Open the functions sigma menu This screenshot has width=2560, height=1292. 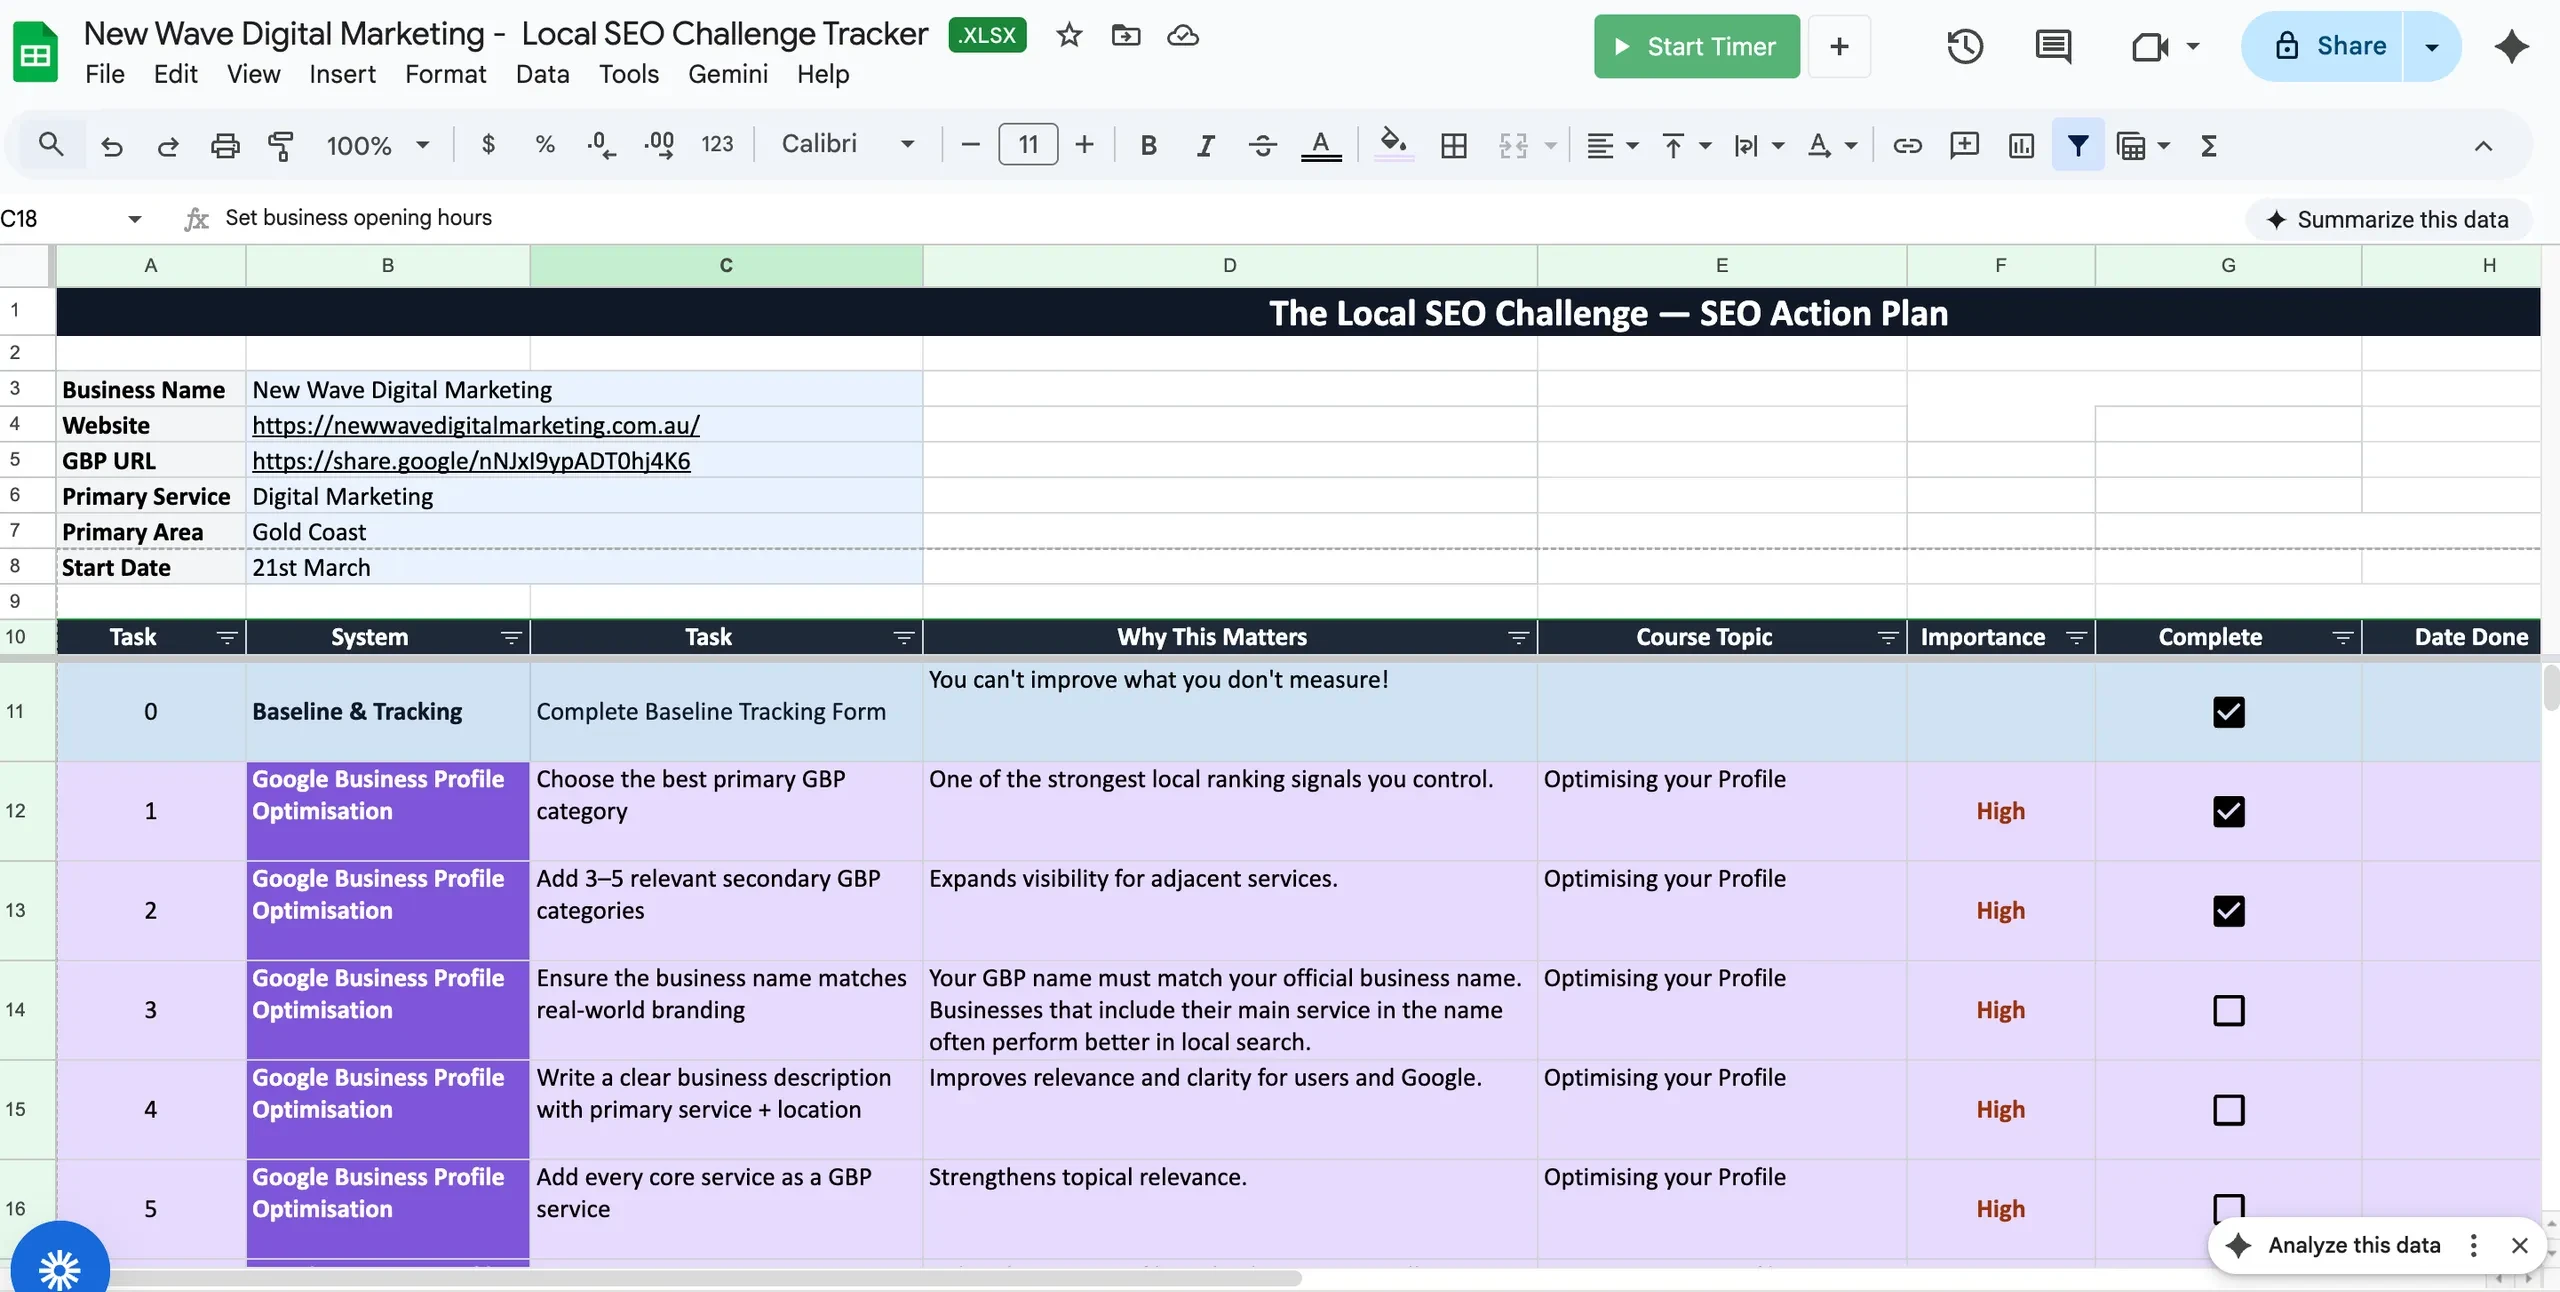point(2210,146)
